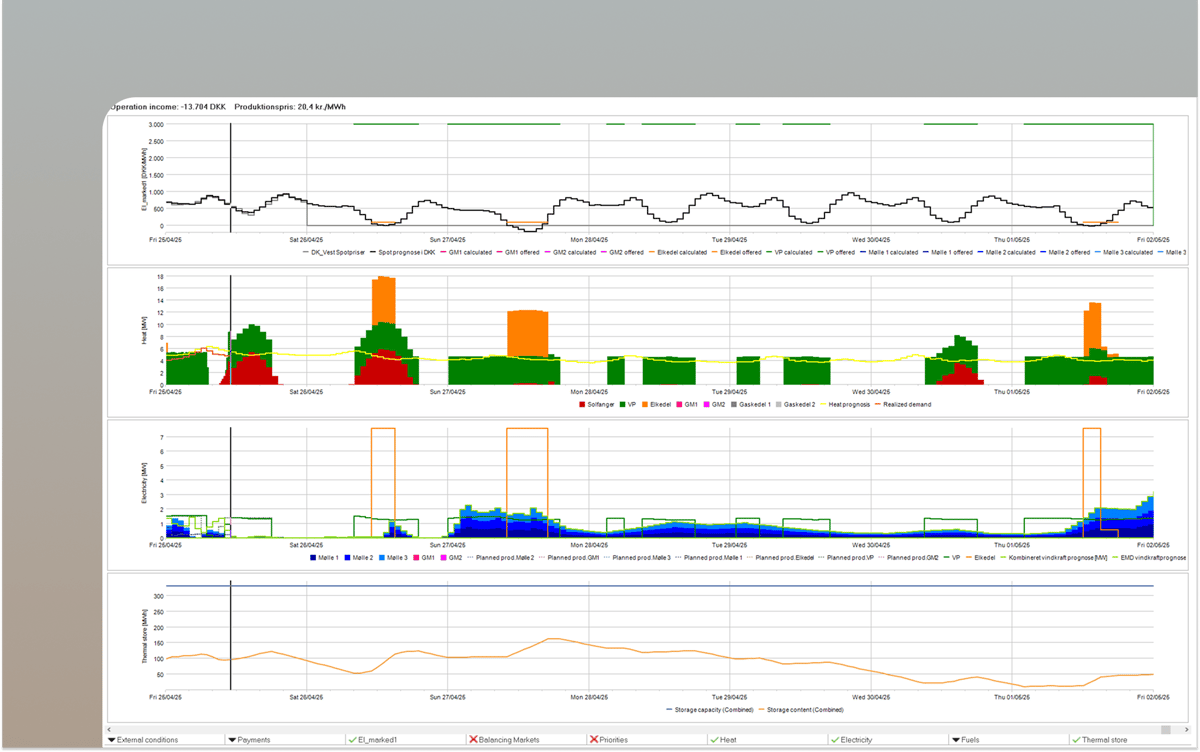Select the GM2 calculated legend entry
The width and height of the screenshot is (1200, 752).
pos(570,252)
